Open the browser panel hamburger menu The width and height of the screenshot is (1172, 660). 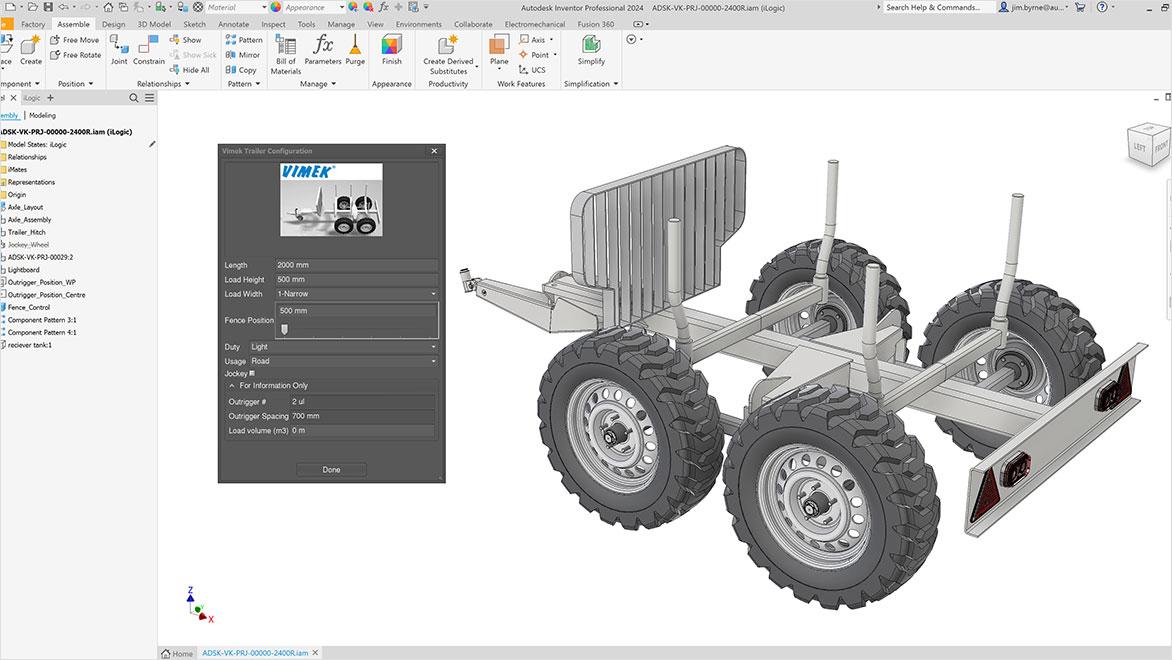(x=149, y=98)
